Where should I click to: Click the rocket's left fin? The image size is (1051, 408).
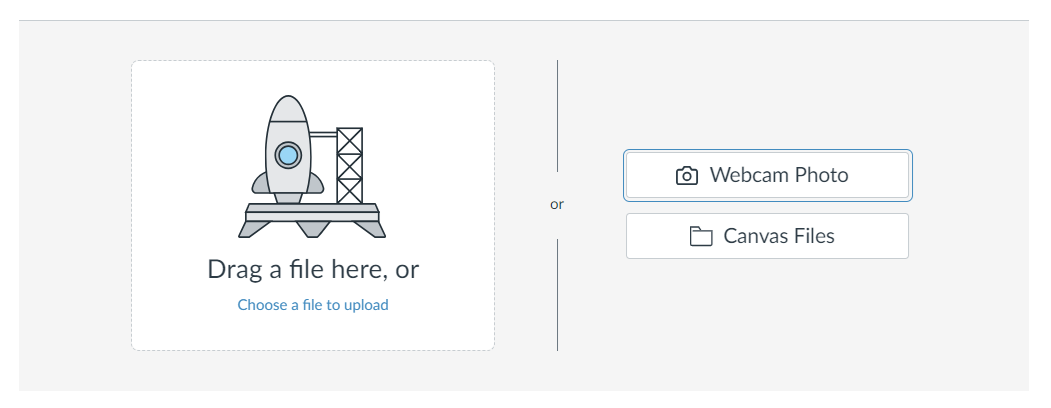(x=260, y=183)
